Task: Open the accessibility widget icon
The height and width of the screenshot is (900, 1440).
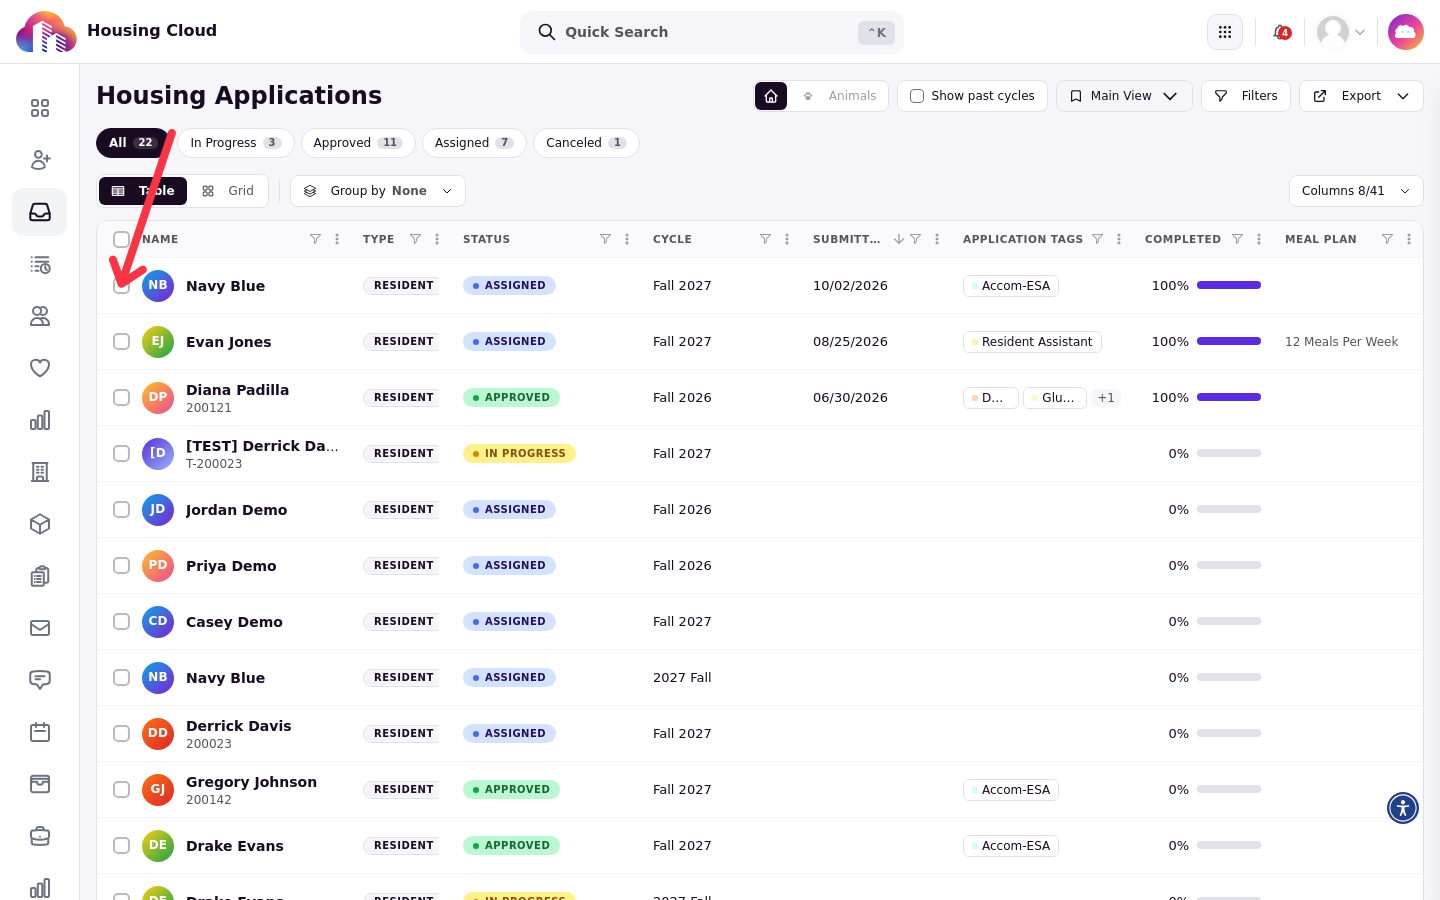Action: tap(1403, 808)
